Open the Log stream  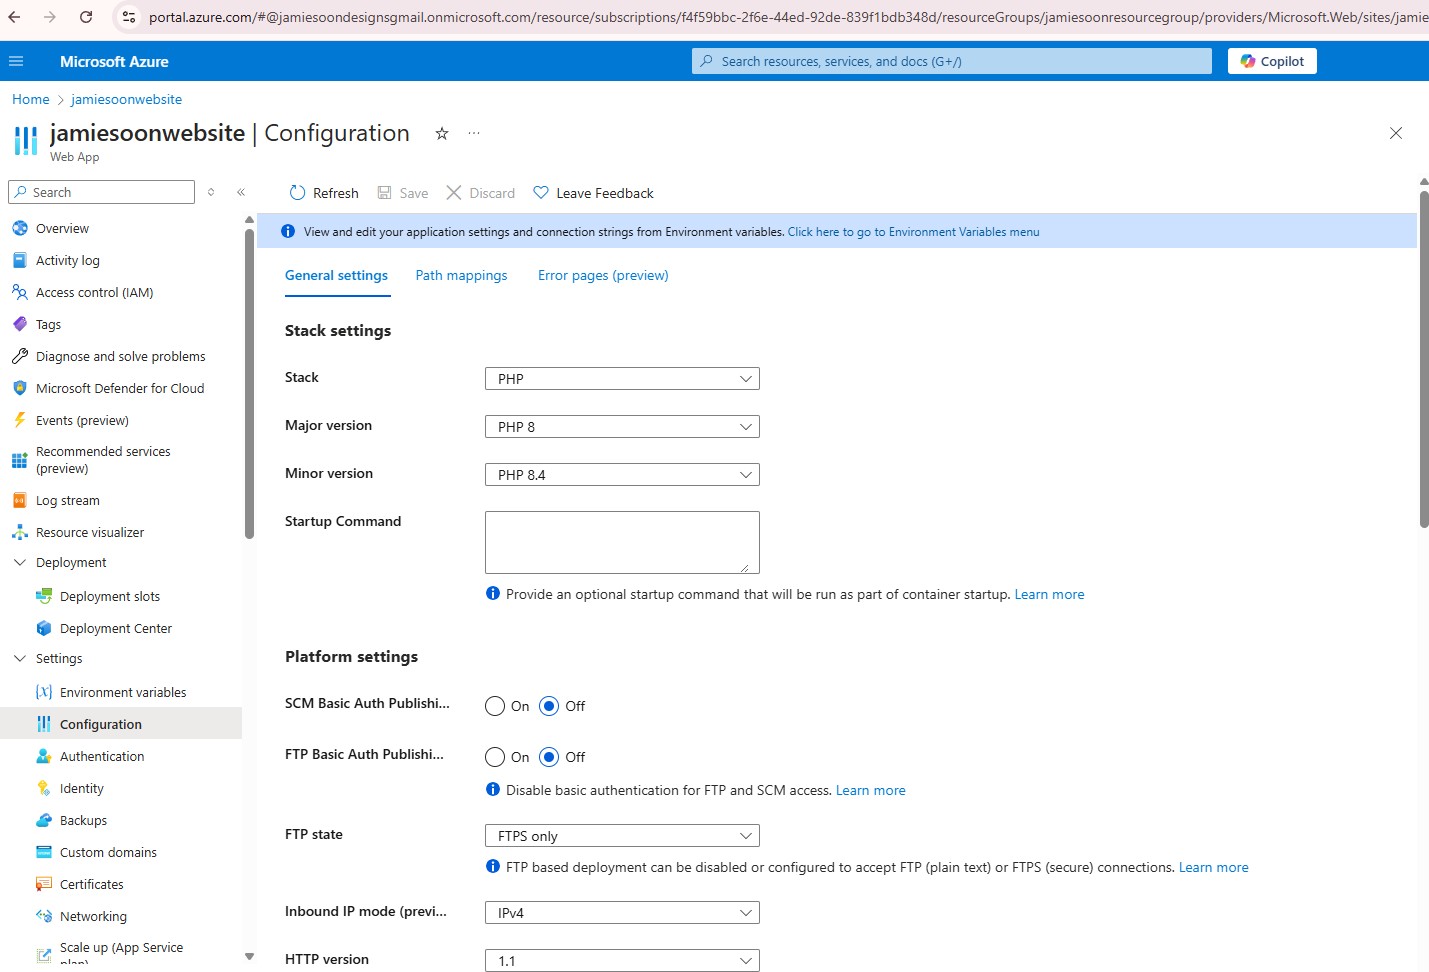pyautogui.click(x=67, y=500)
